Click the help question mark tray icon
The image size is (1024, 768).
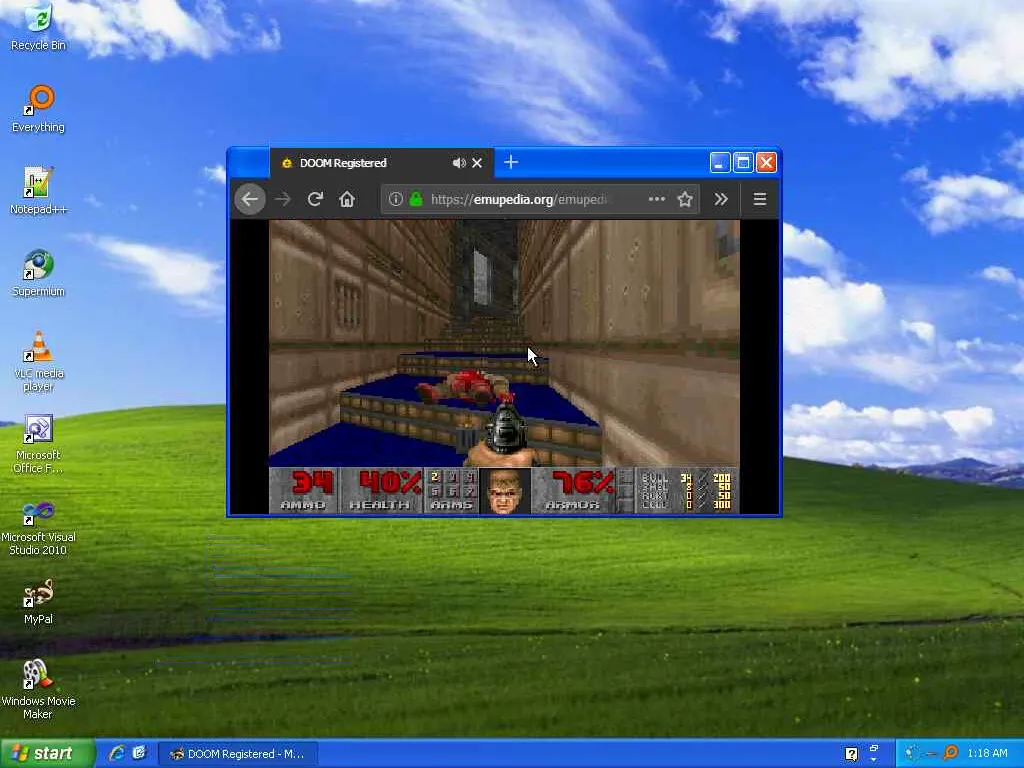click(x=851, y=754)
